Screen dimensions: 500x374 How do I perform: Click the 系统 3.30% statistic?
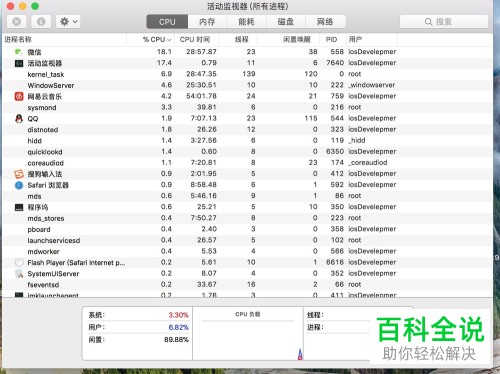click(138, 315)
